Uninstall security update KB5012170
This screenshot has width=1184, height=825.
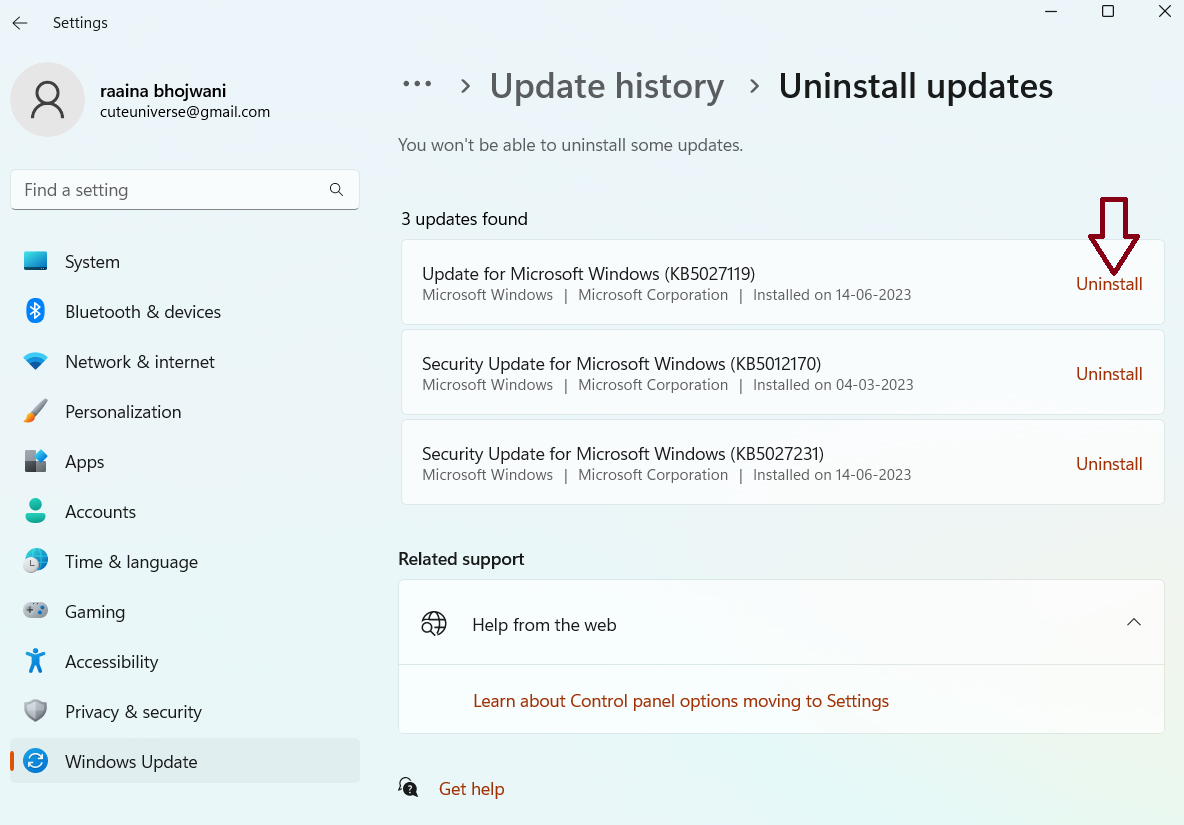[x=1109, y=374]
